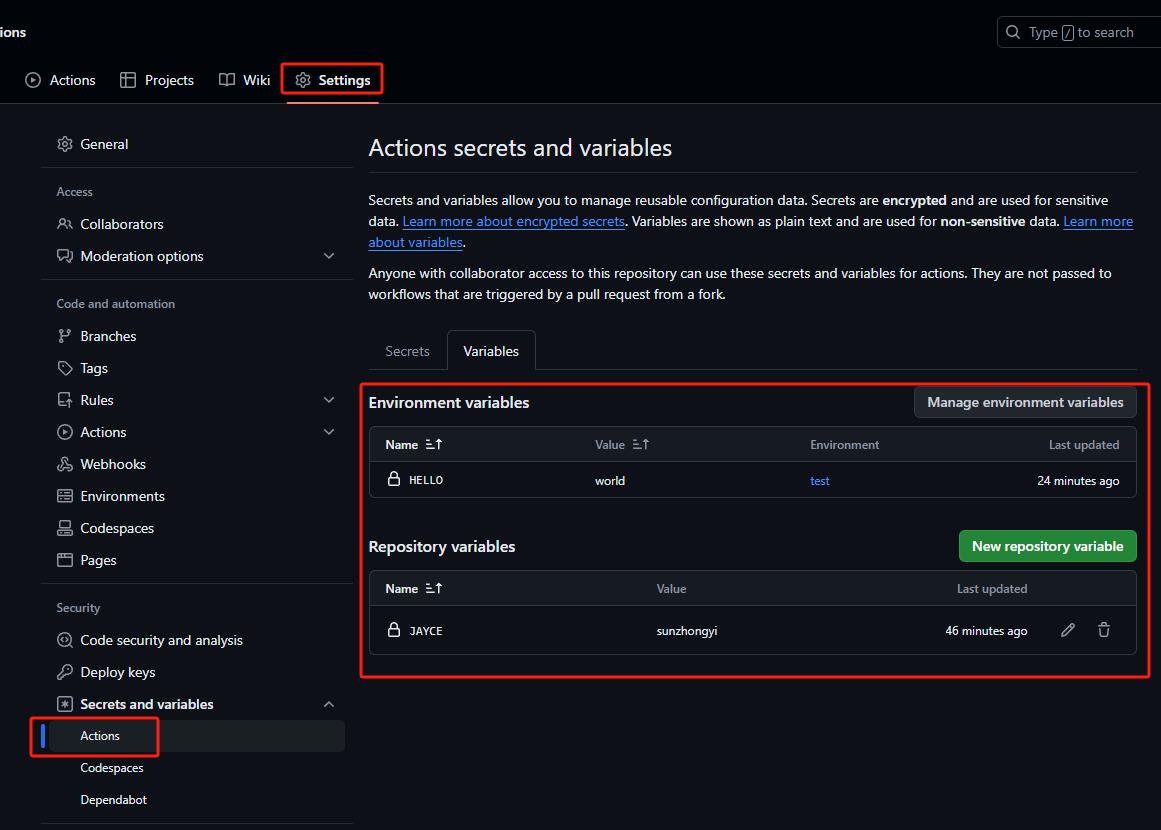This screenshot has height=830, width=1161.
Task: Click the key icon for Deploy keys
Action: tap(65, 672)
